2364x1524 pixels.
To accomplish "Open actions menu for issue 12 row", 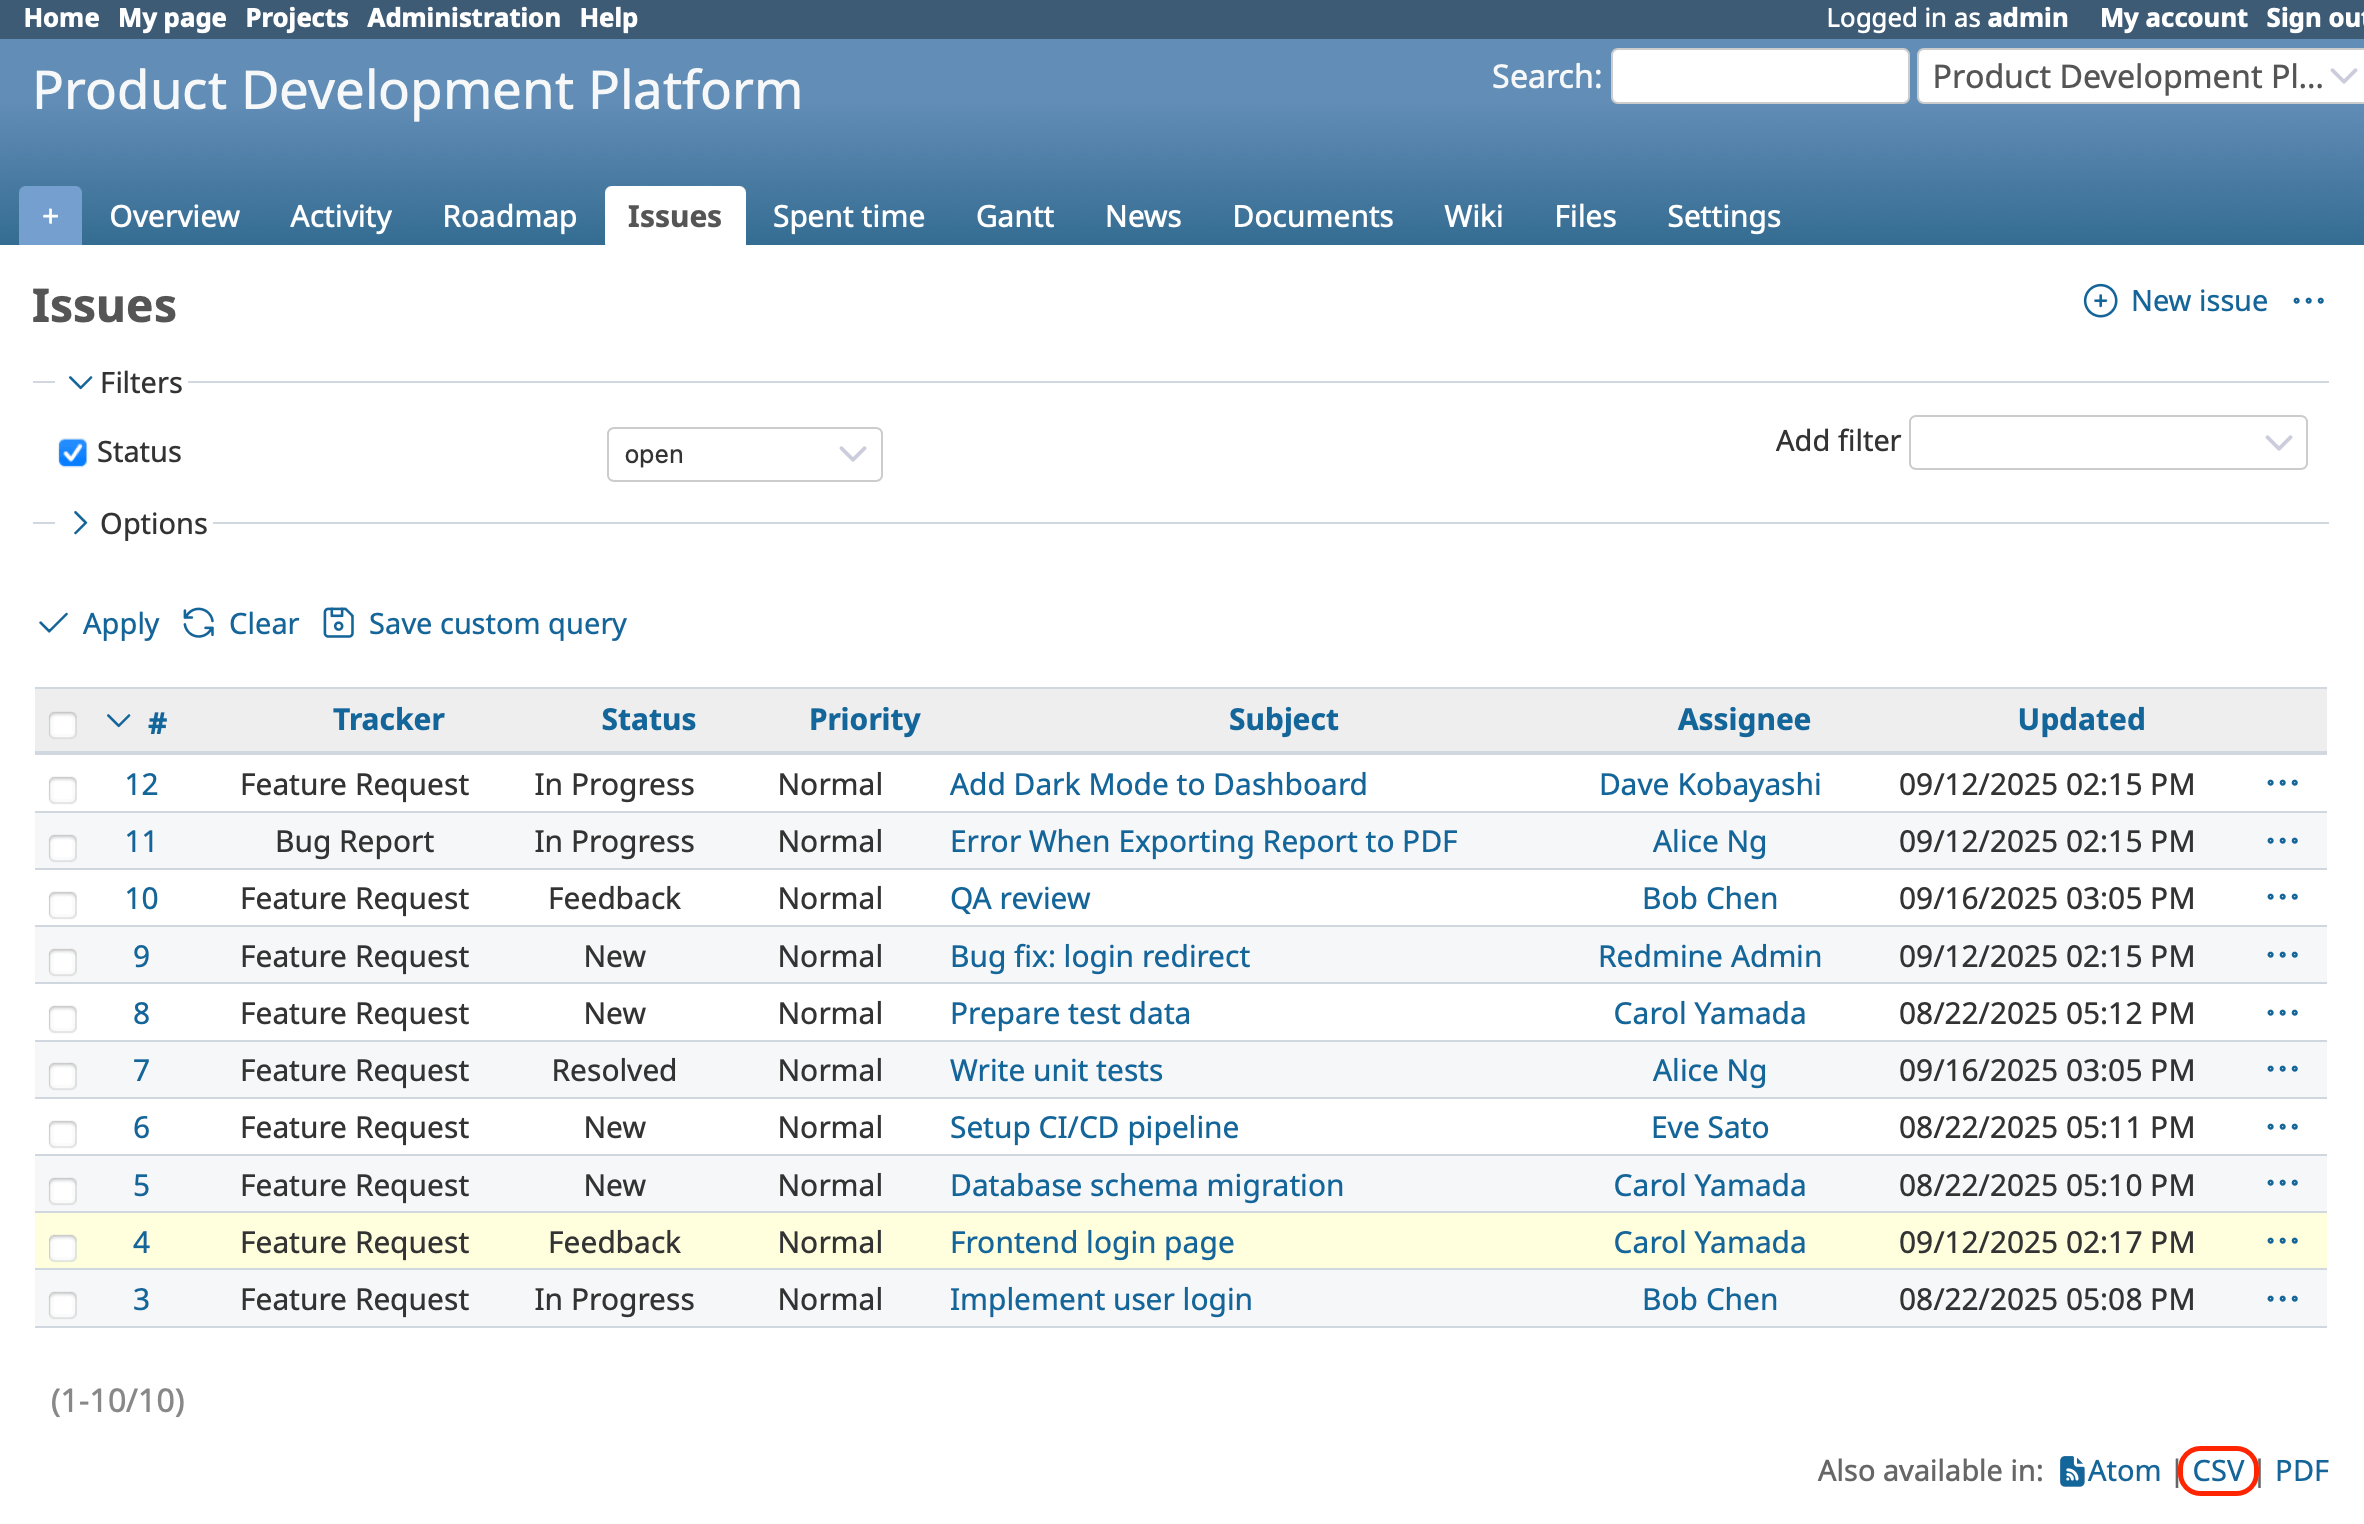I will coord(2282,783).
